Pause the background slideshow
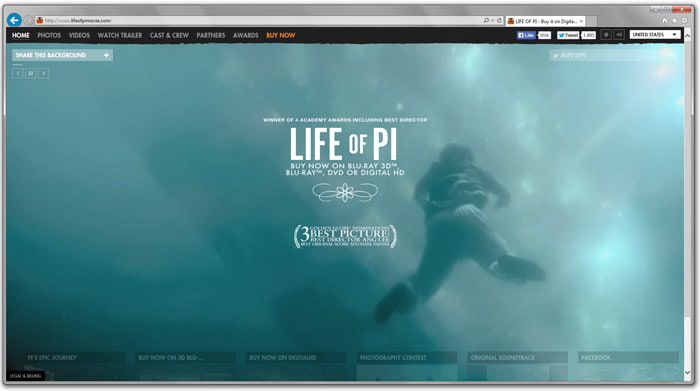Viewport: 700px width, 391px height. (30, 73)
